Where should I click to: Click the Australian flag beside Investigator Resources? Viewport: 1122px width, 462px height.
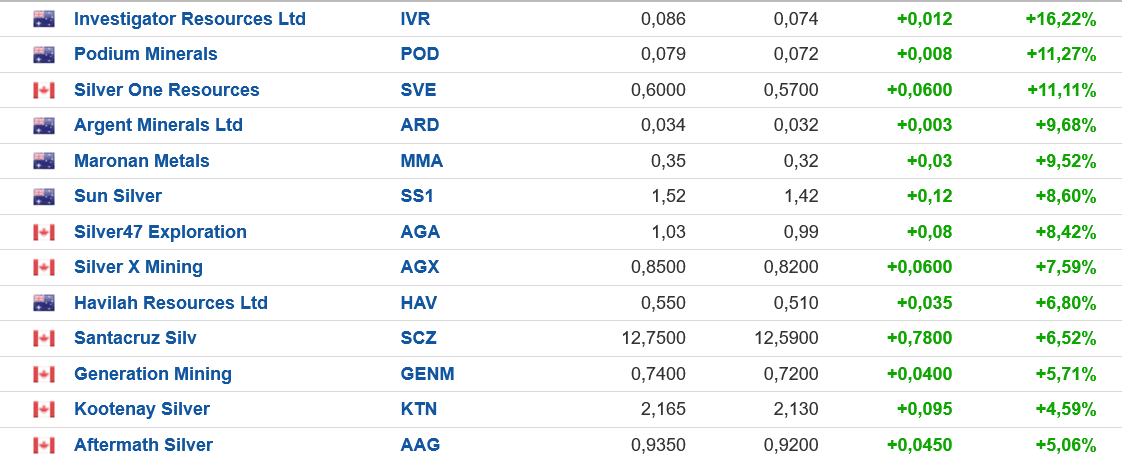click(44, 19)
